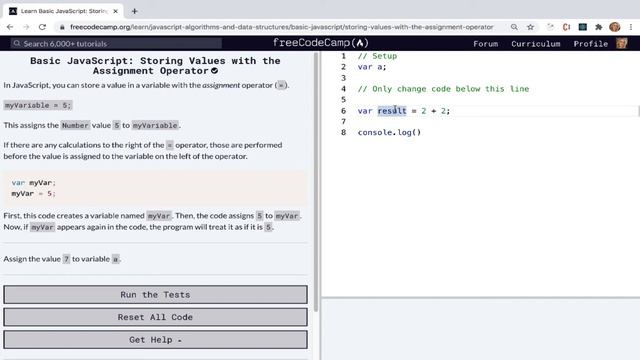Click the 'var myVar;' example code line

click(x=34, y=182)
